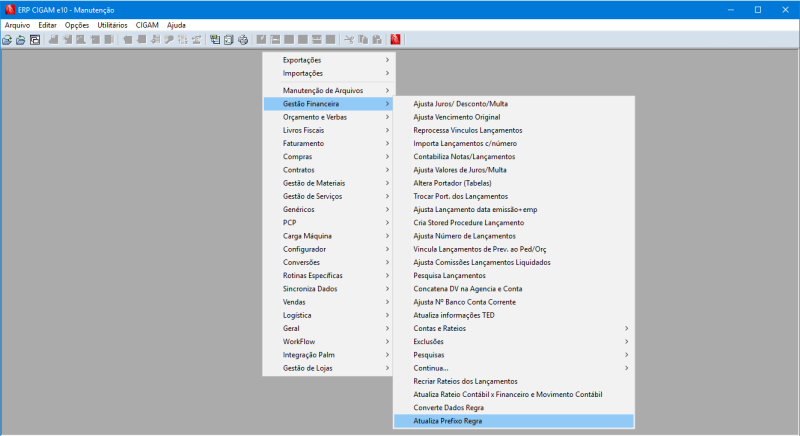
Task: Choose Contabiliza Notas/Lançamentos
Action: click(514, 157)
